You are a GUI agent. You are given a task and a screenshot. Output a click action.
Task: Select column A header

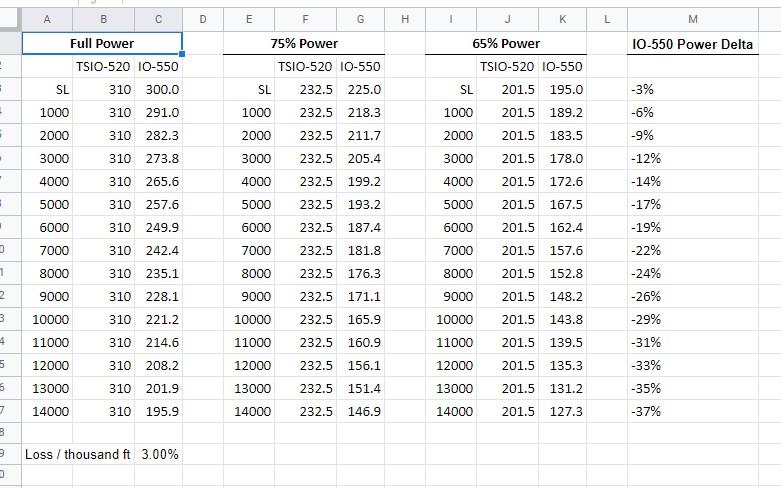(x=48, y=19)
